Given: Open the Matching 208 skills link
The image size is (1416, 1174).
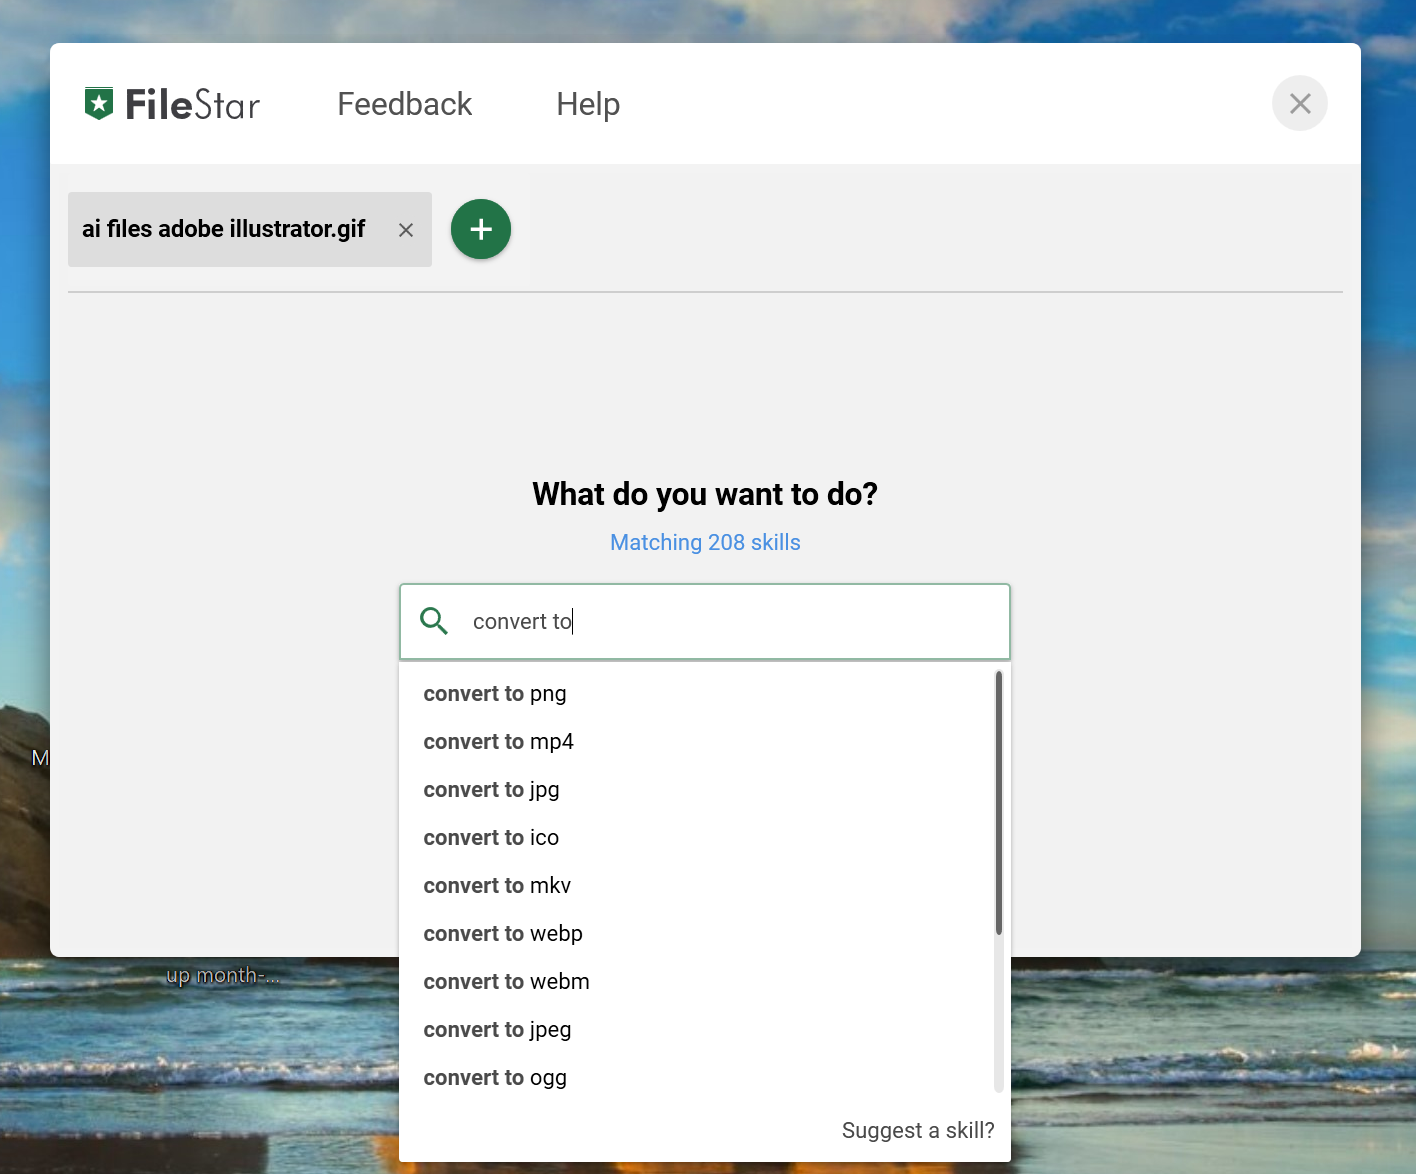Looking at the screenshot, I should 705,542.
